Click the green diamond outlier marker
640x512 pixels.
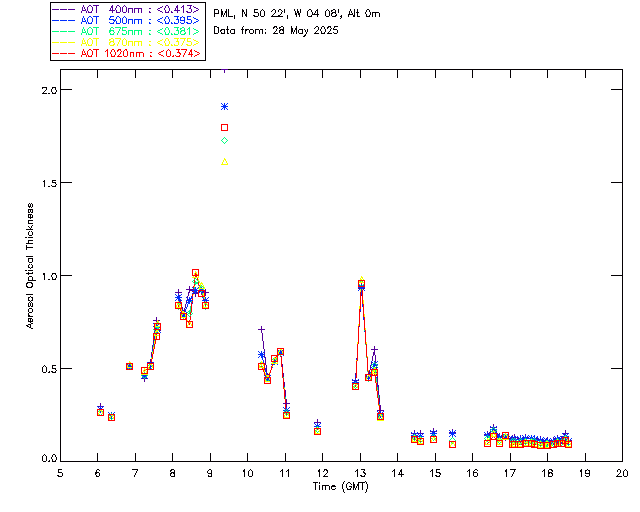224,141
